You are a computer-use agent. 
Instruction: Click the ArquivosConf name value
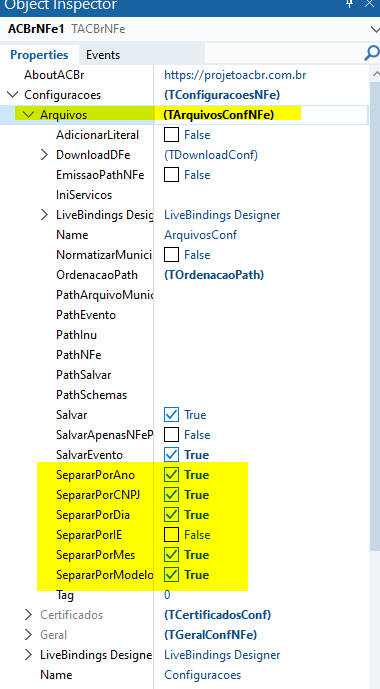click(200, 235)
